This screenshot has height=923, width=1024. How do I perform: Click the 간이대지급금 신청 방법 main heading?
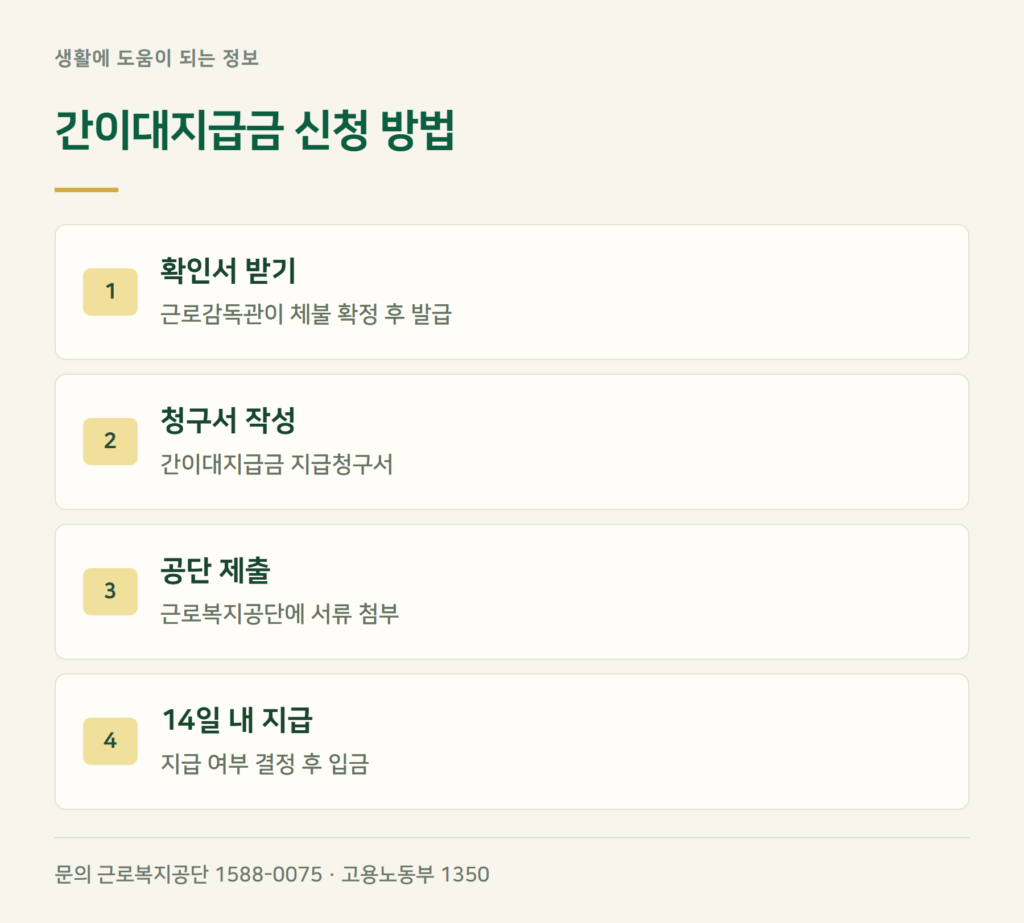coord(255,131)
